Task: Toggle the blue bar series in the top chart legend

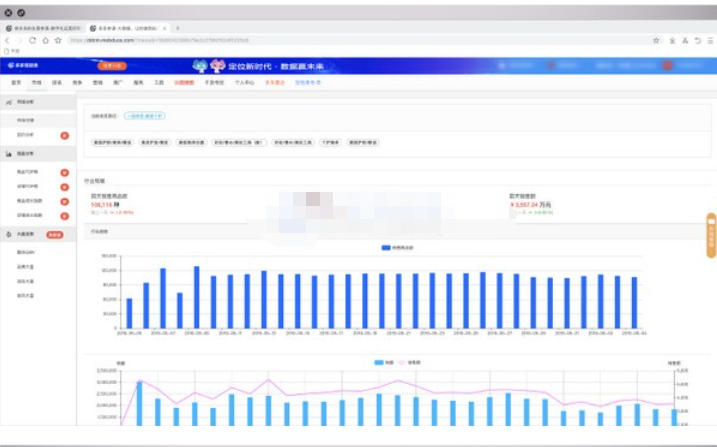Action: [400, 246]
